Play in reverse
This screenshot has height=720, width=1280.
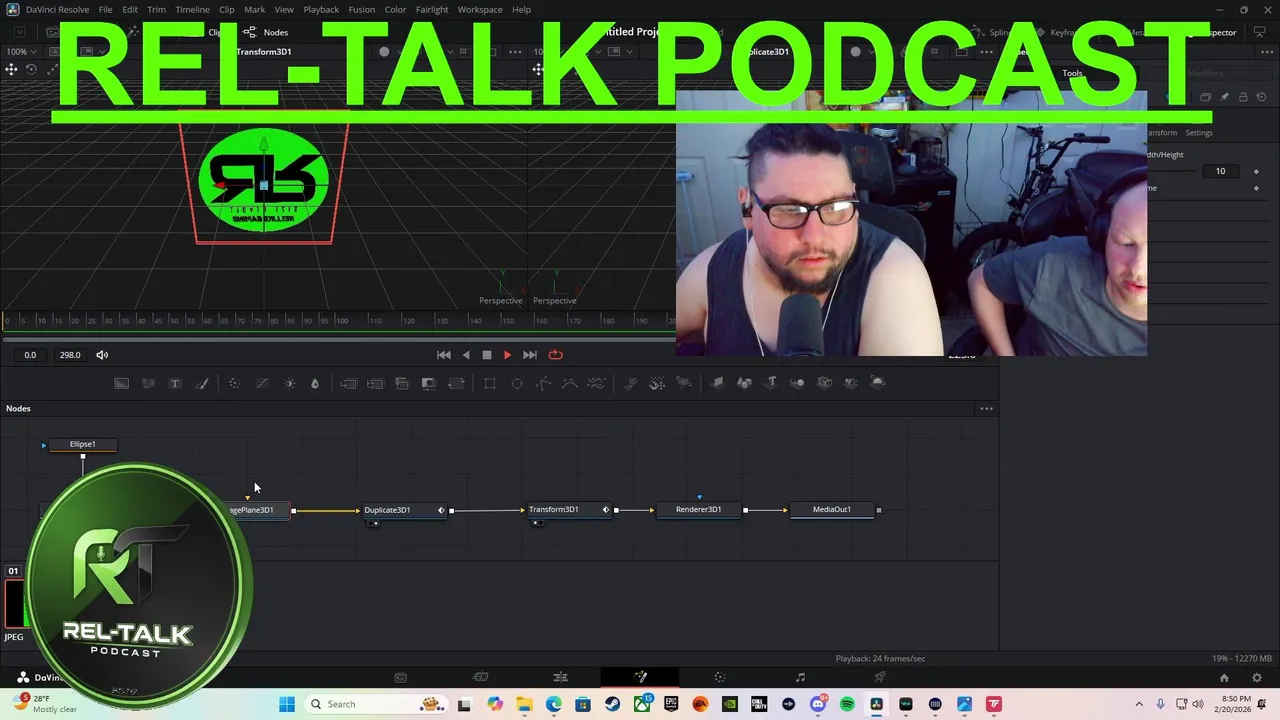(x=466, y=355)
